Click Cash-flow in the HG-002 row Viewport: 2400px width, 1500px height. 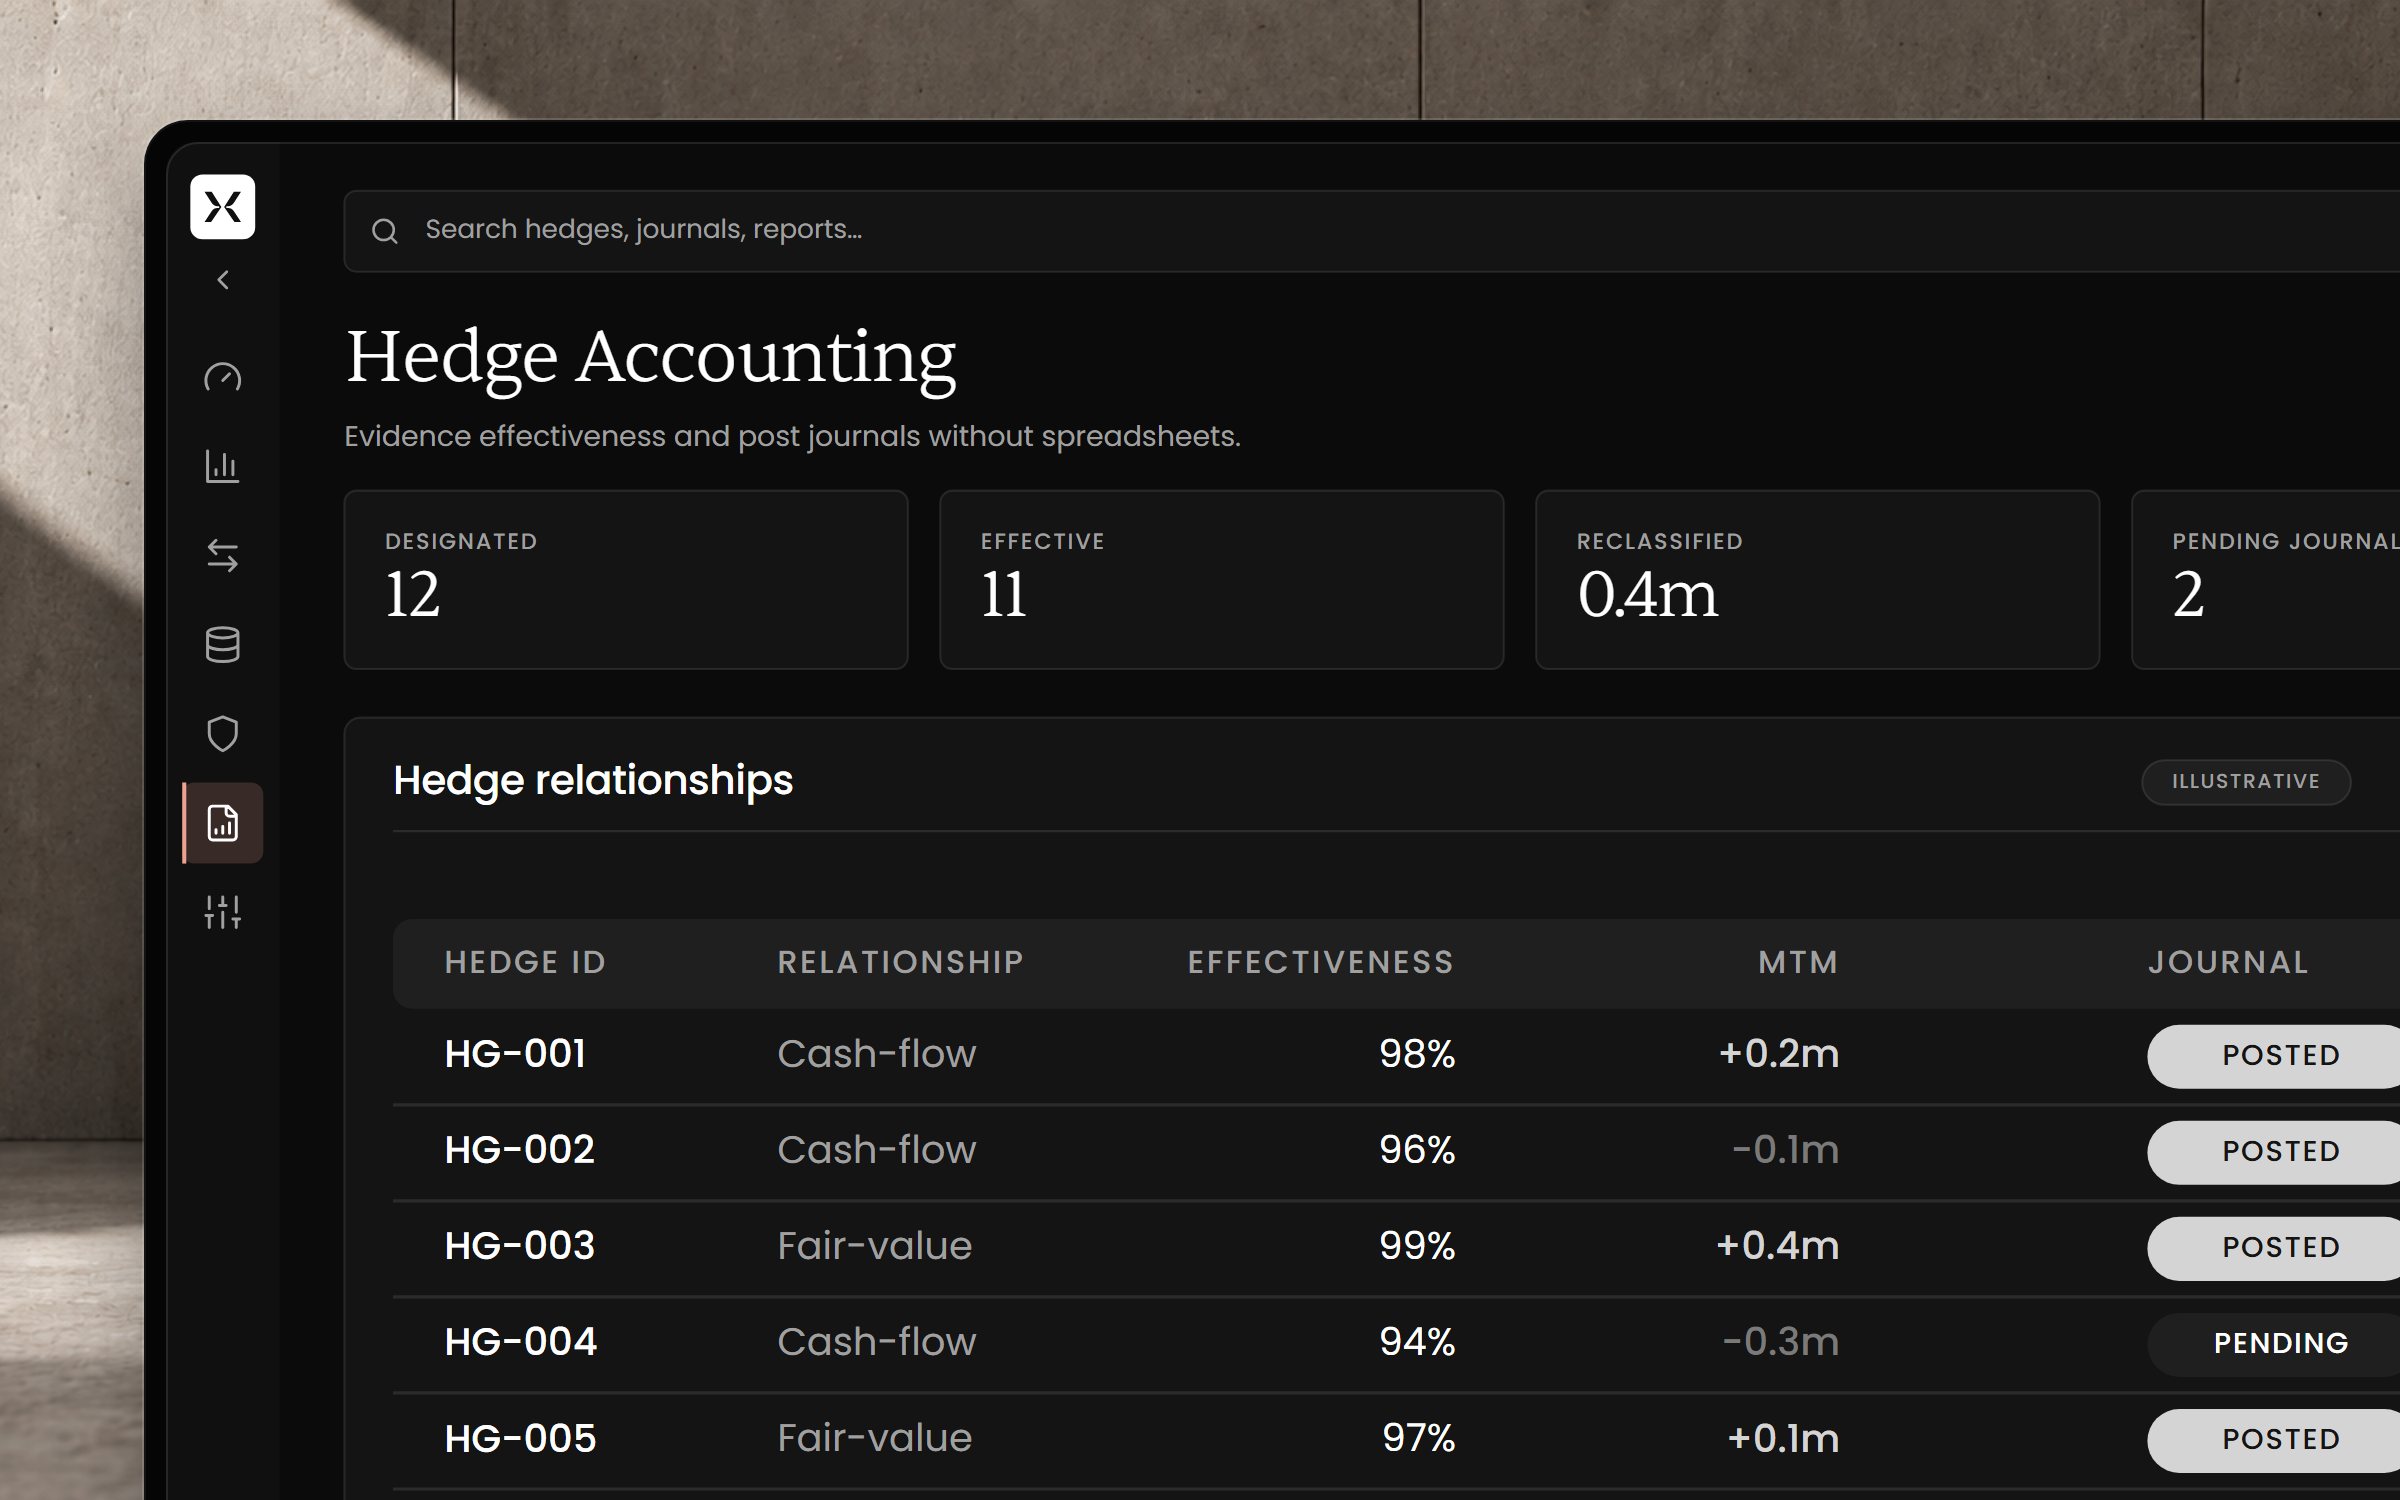pyautogui.click(x=877, y=1150)
